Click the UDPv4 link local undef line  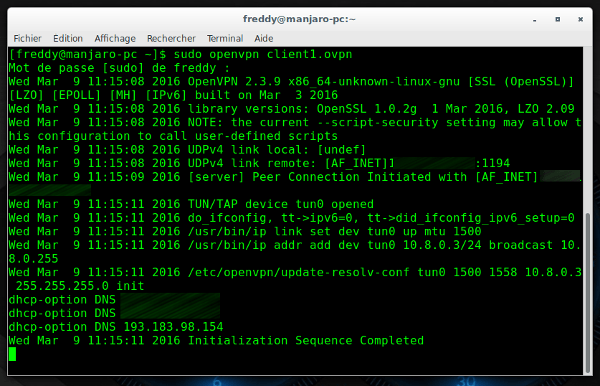[x=187, y=150]
